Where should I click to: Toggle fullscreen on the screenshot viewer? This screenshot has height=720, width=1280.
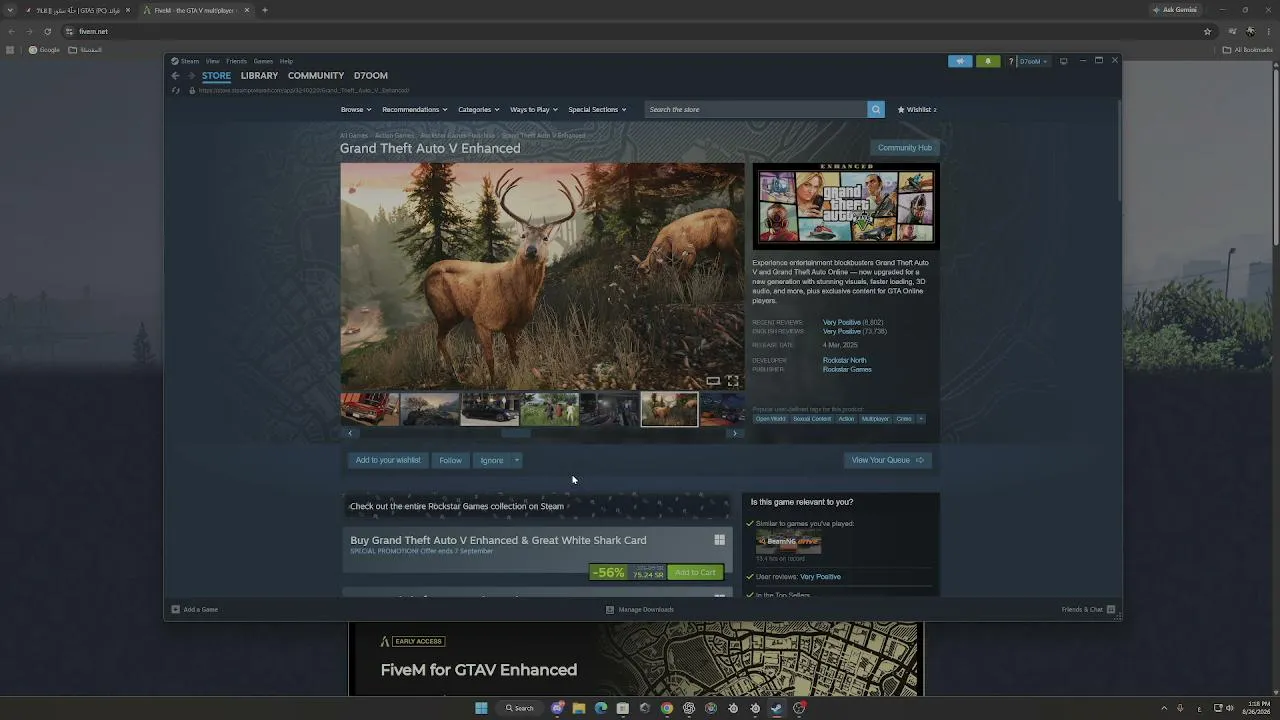tap(733, 381)
